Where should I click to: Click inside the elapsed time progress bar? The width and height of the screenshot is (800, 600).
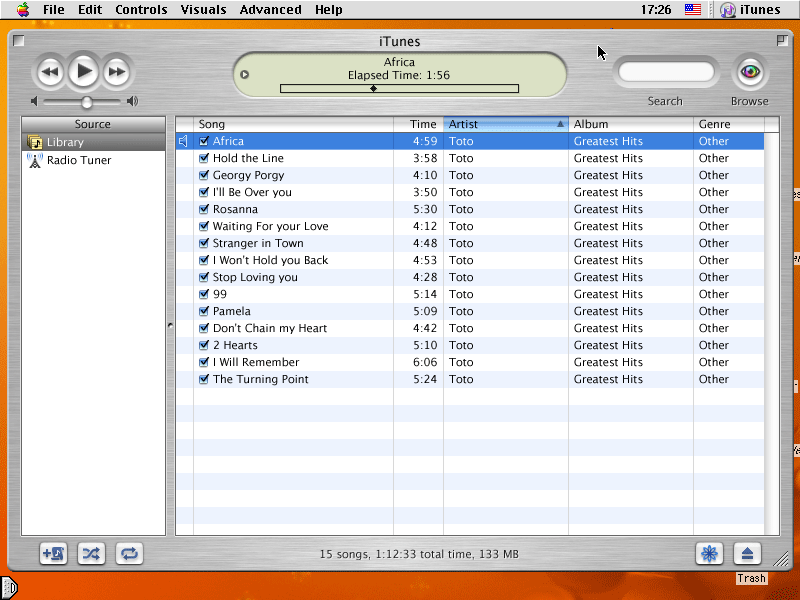click(x=399, y=88)
